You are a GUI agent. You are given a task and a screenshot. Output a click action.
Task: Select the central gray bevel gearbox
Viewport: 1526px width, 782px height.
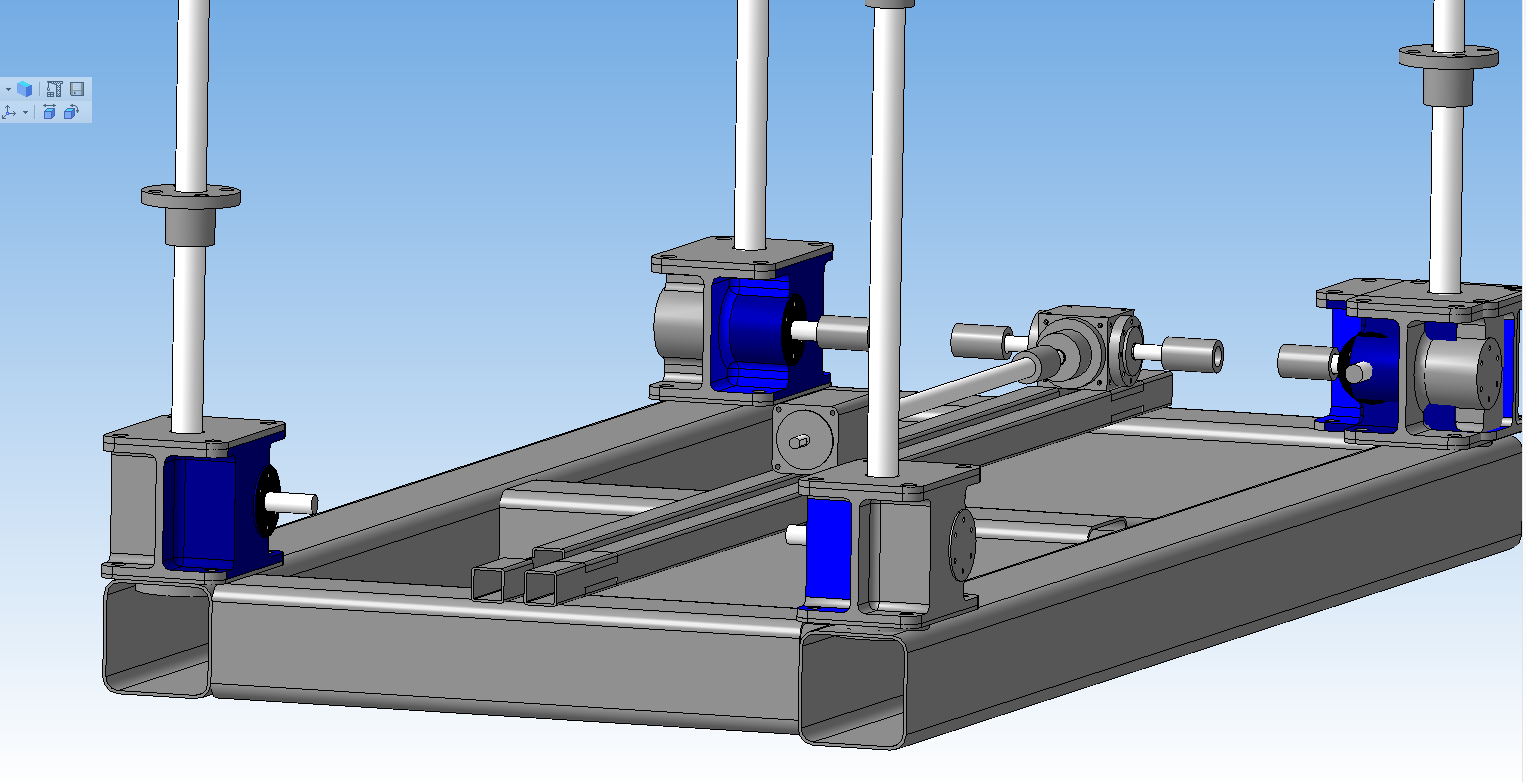tap(1088, 348)
